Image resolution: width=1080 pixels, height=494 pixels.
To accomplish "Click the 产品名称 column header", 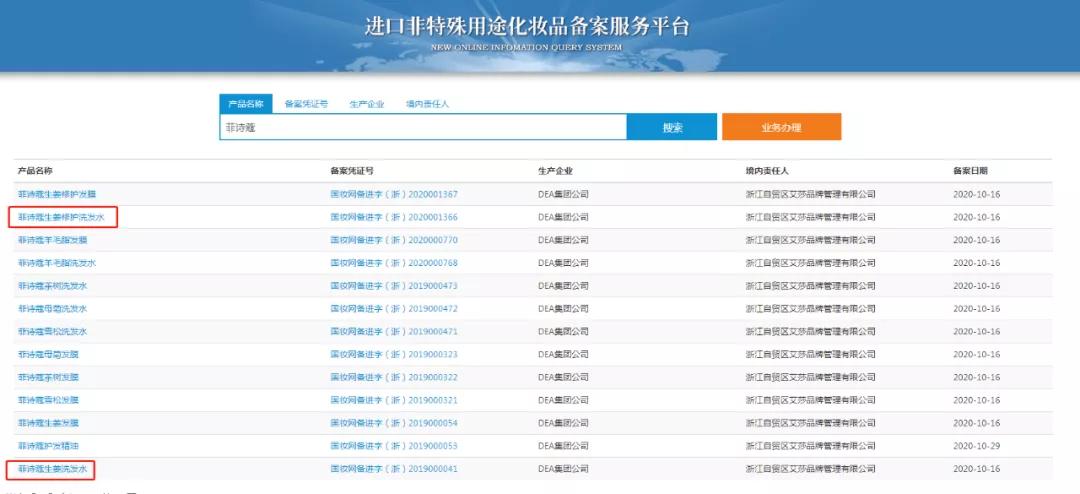I will click(x=35, y=171).
